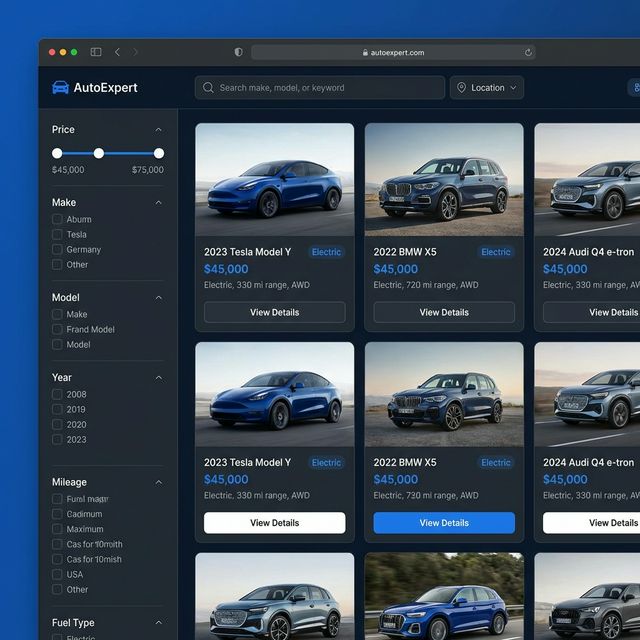
Task: Click the $45,000 minimum price label in sidebar
Action: 68,170
